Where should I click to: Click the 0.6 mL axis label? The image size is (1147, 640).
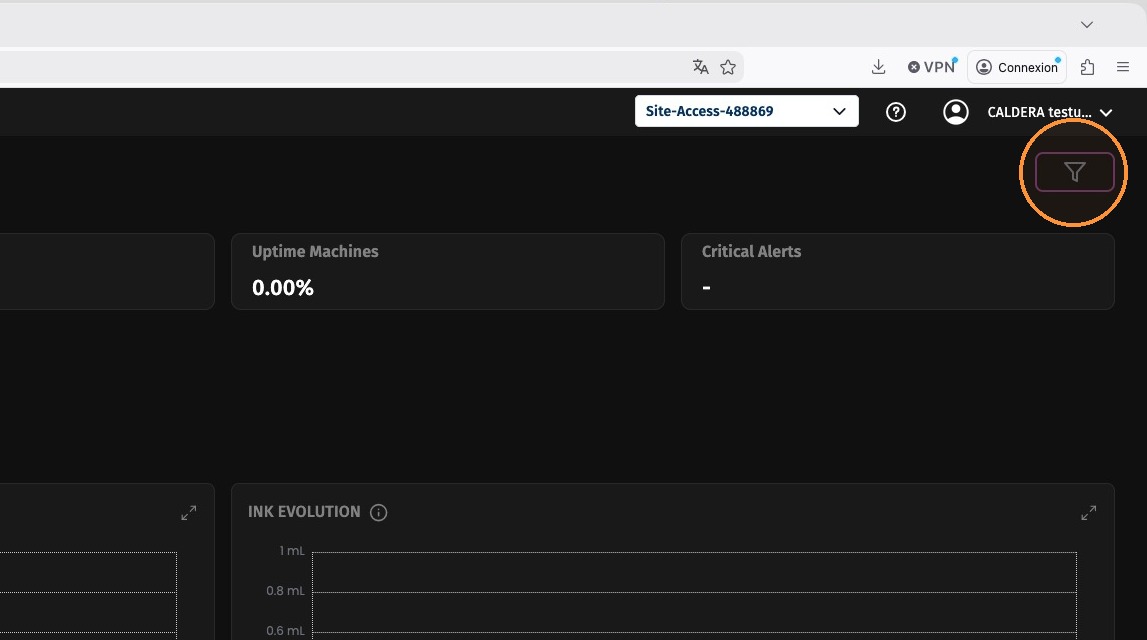tap(285, 630)
